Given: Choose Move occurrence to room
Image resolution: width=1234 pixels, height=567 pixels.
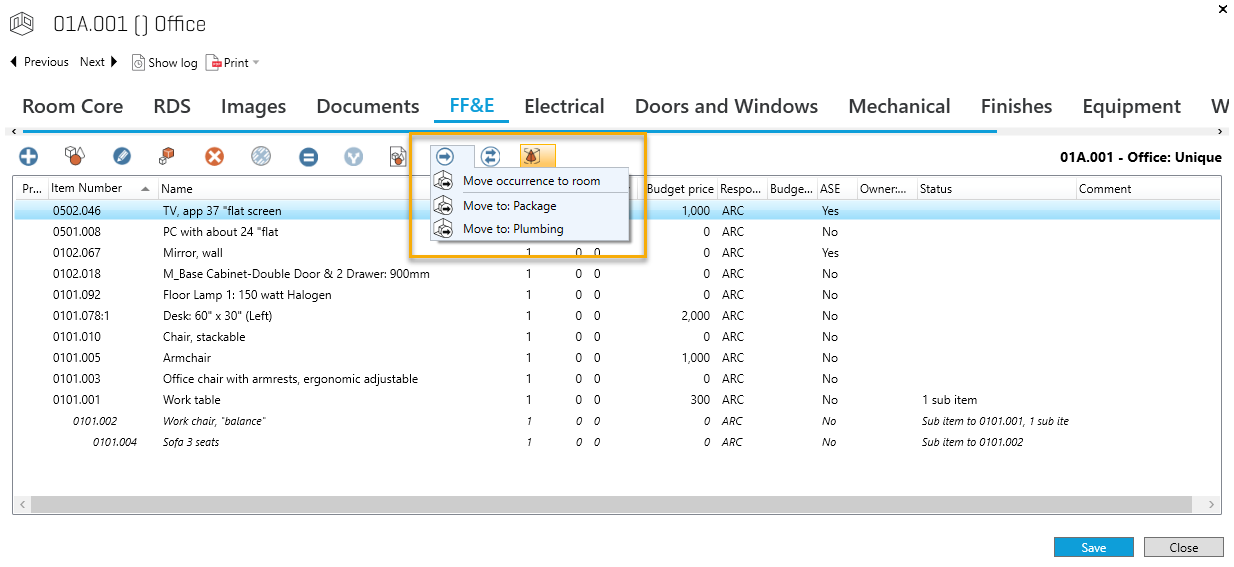Looking at the screenshot, I should [531, 181].
